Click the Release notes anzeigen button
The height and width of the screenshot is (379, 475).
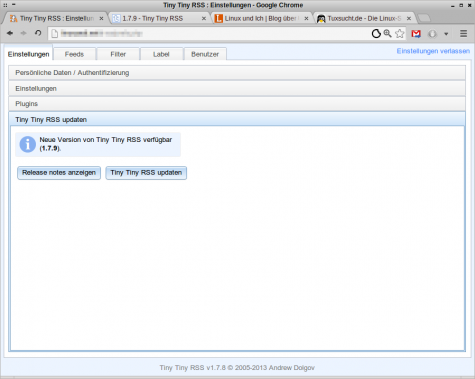tap(59, 173)
